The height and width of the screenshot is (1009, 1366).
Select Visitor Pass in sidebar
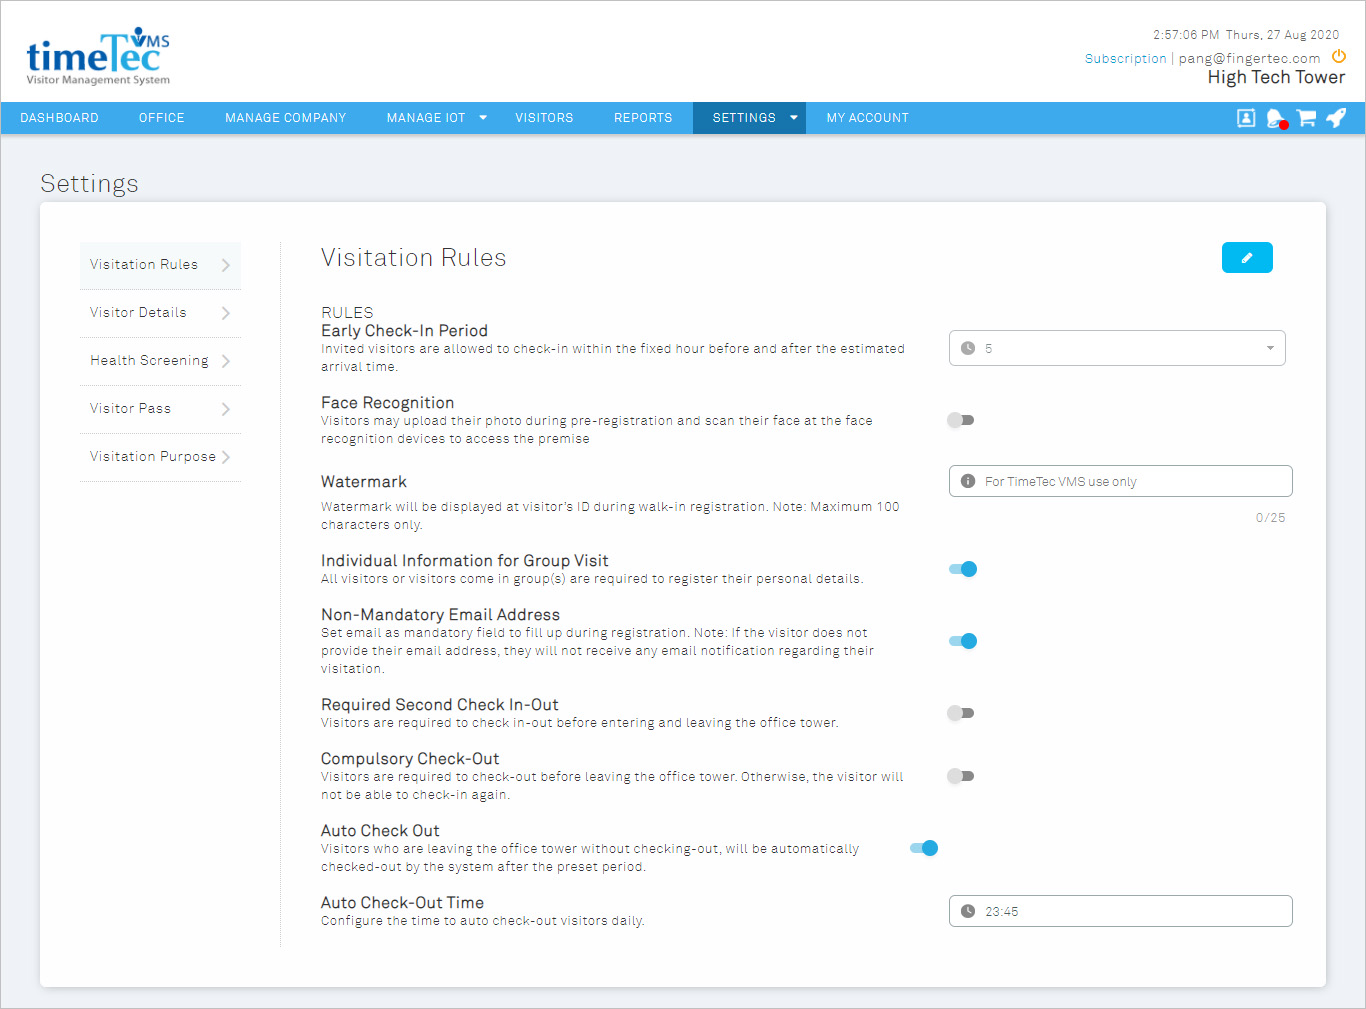[x=161, y=409]
